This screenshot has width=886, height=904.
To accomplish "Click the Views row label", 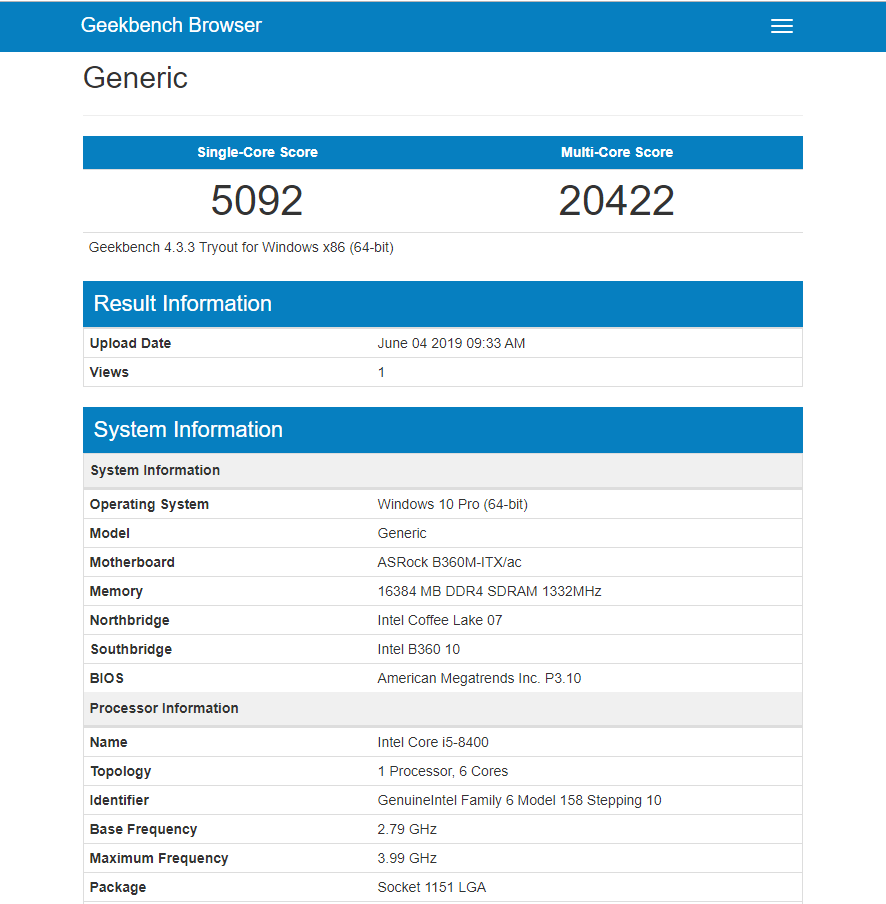I will [109, 372].
